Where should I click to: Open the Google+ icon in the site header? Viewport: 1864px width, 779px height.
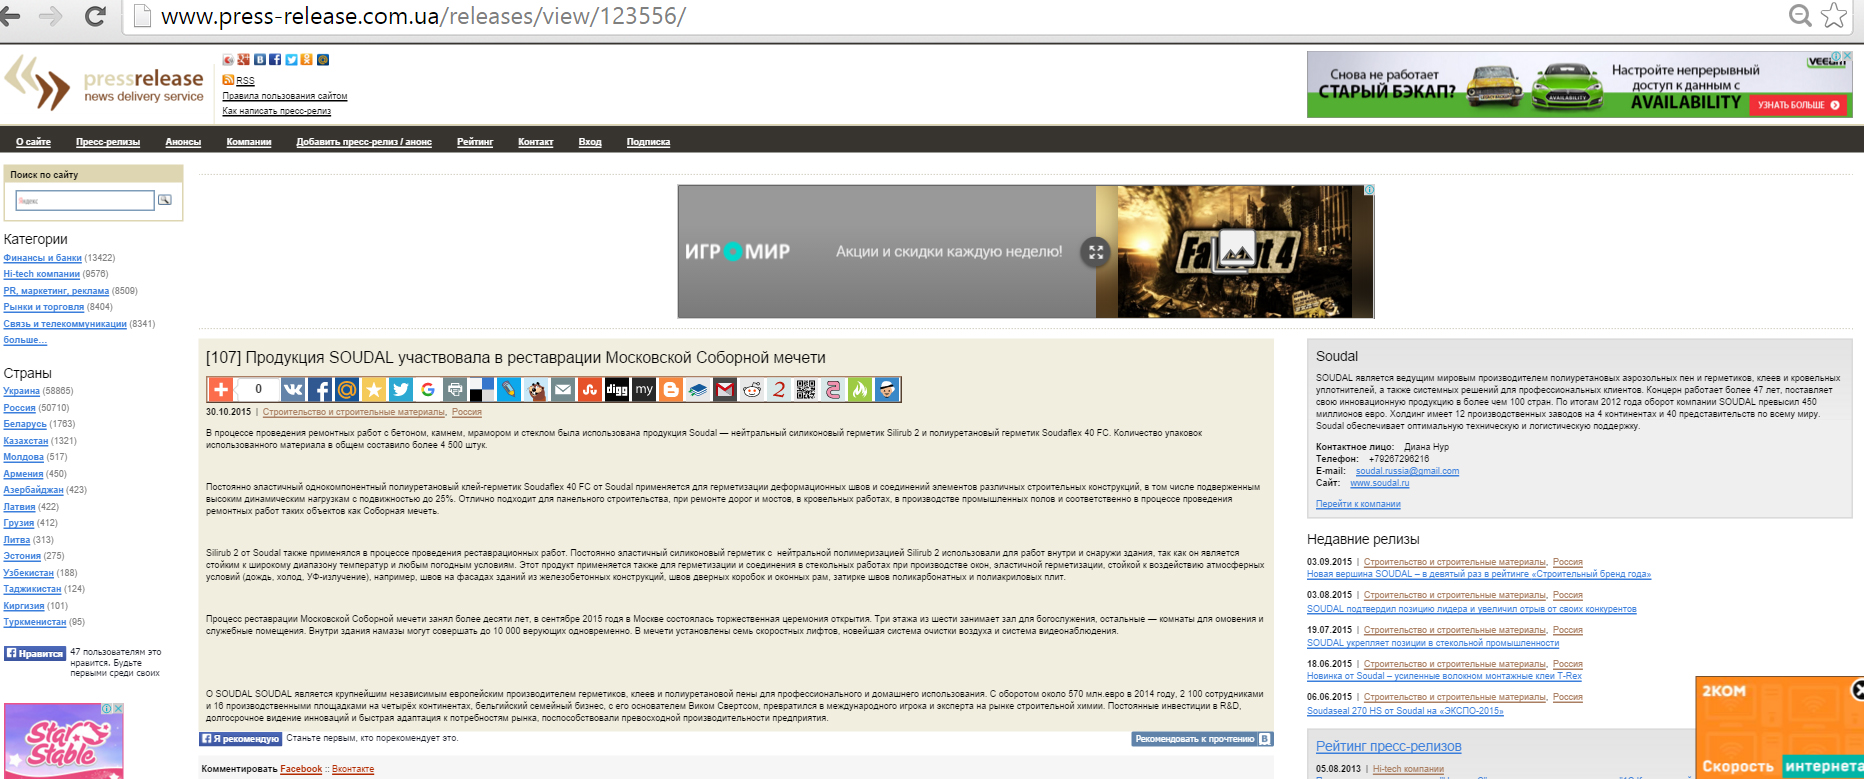click(243, 60)
